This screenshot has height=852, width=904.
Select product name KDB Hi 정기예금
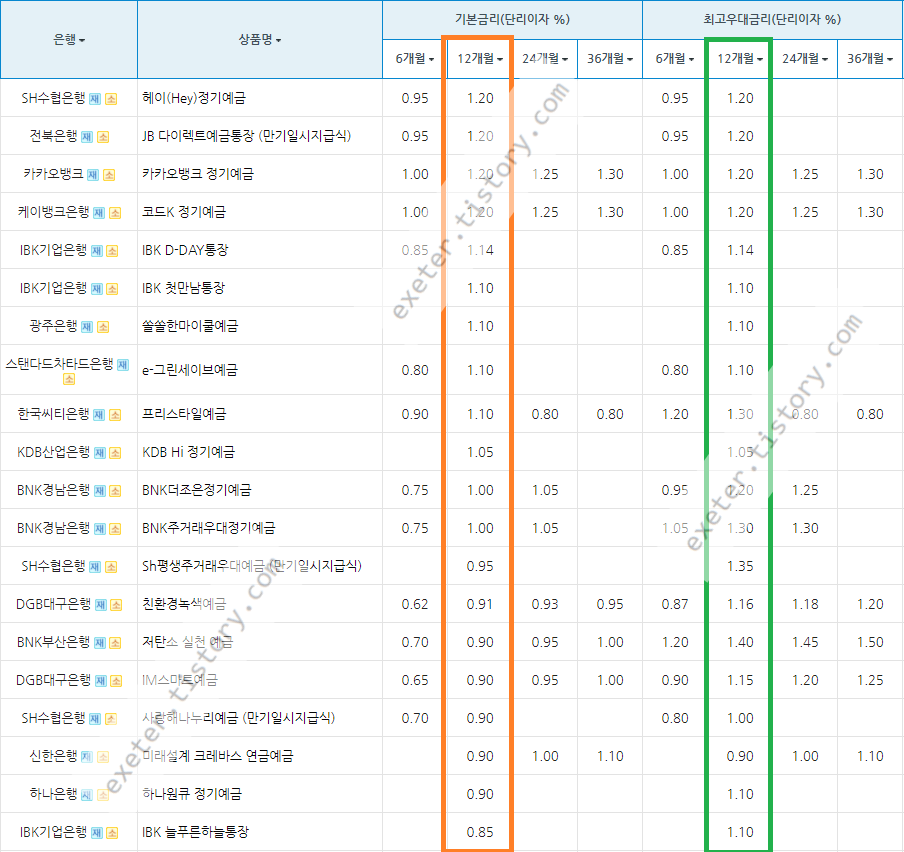click(x=189, y=452)
